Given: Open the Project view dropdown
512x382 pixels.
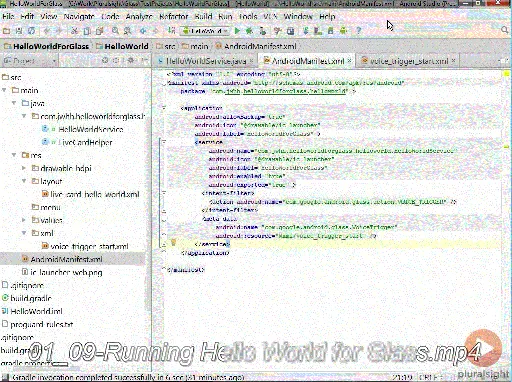Looking at the screenshot, I should (30, 61).
